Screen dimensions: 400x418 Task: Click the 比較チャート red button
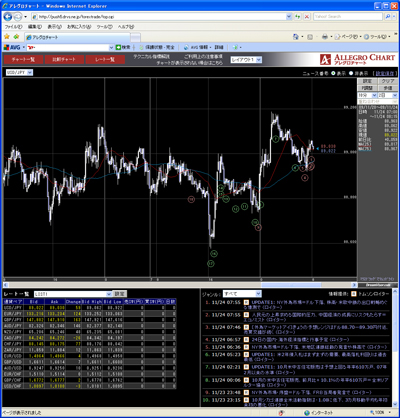pyautogui.click(x=64, y=60)
